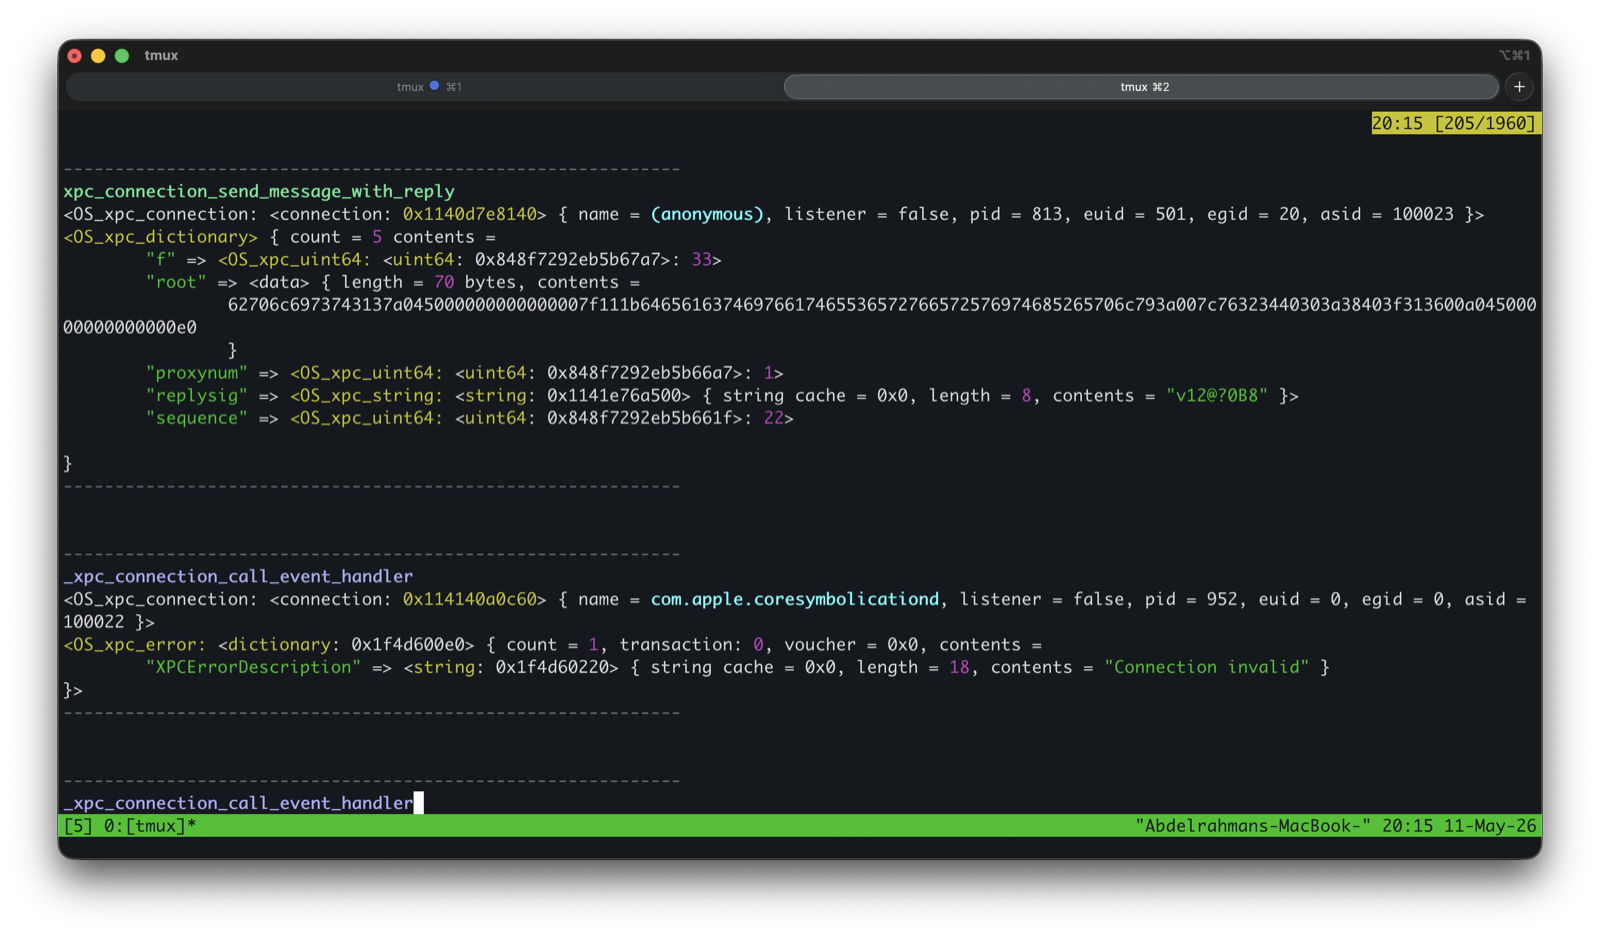Viewport: 1600px width, 936px height.
Task: Click the "f" dictionary key
Action: [x=161, y=260]
